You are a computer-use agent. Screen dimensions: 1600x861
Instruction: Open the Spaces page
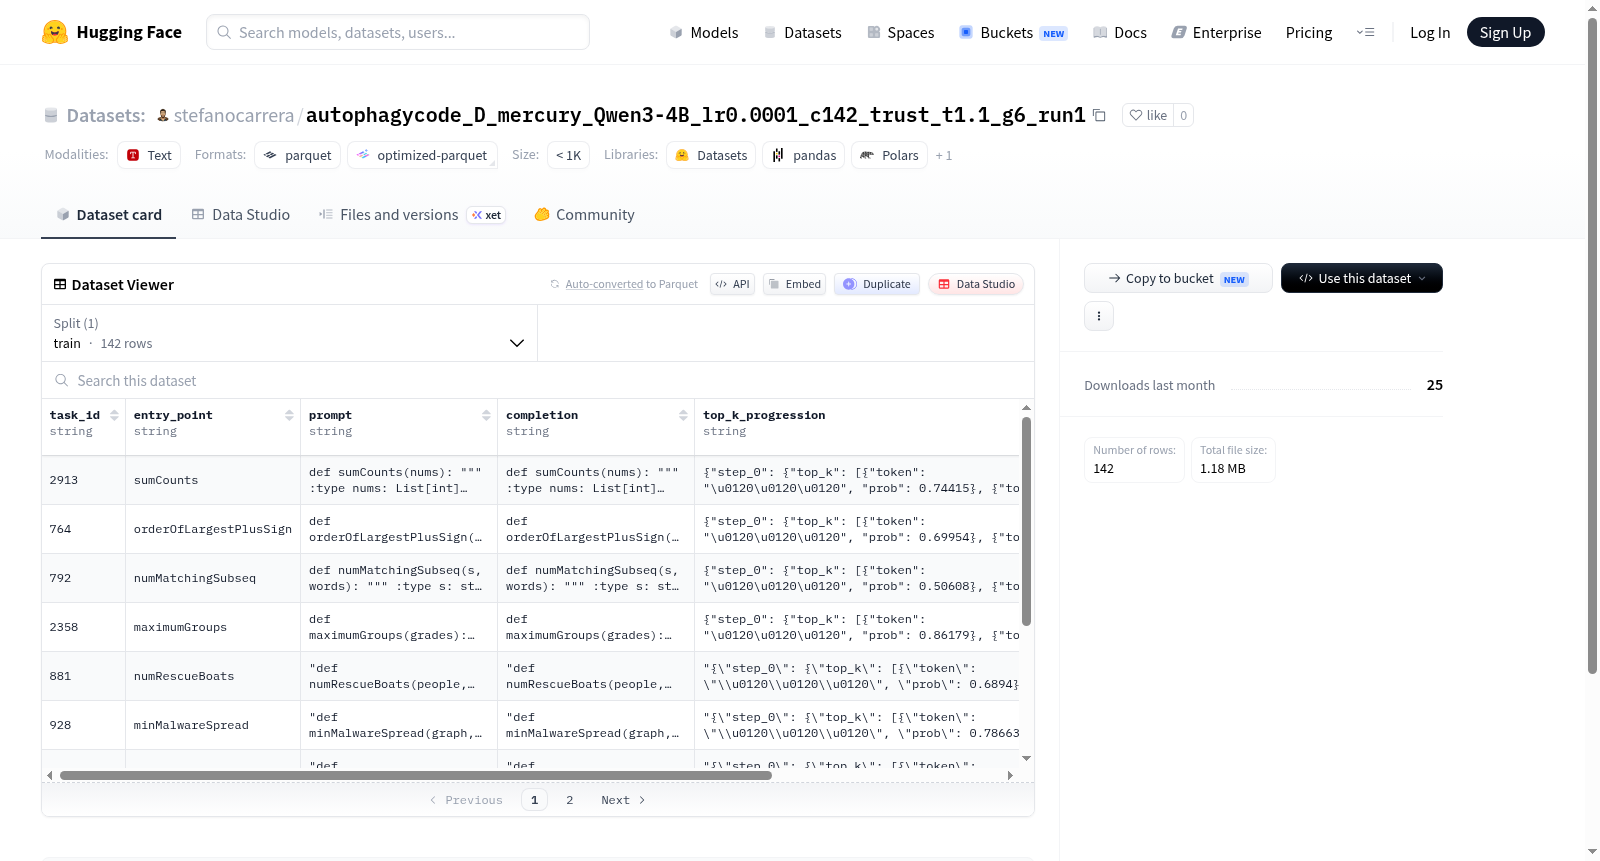pos(900,32)
